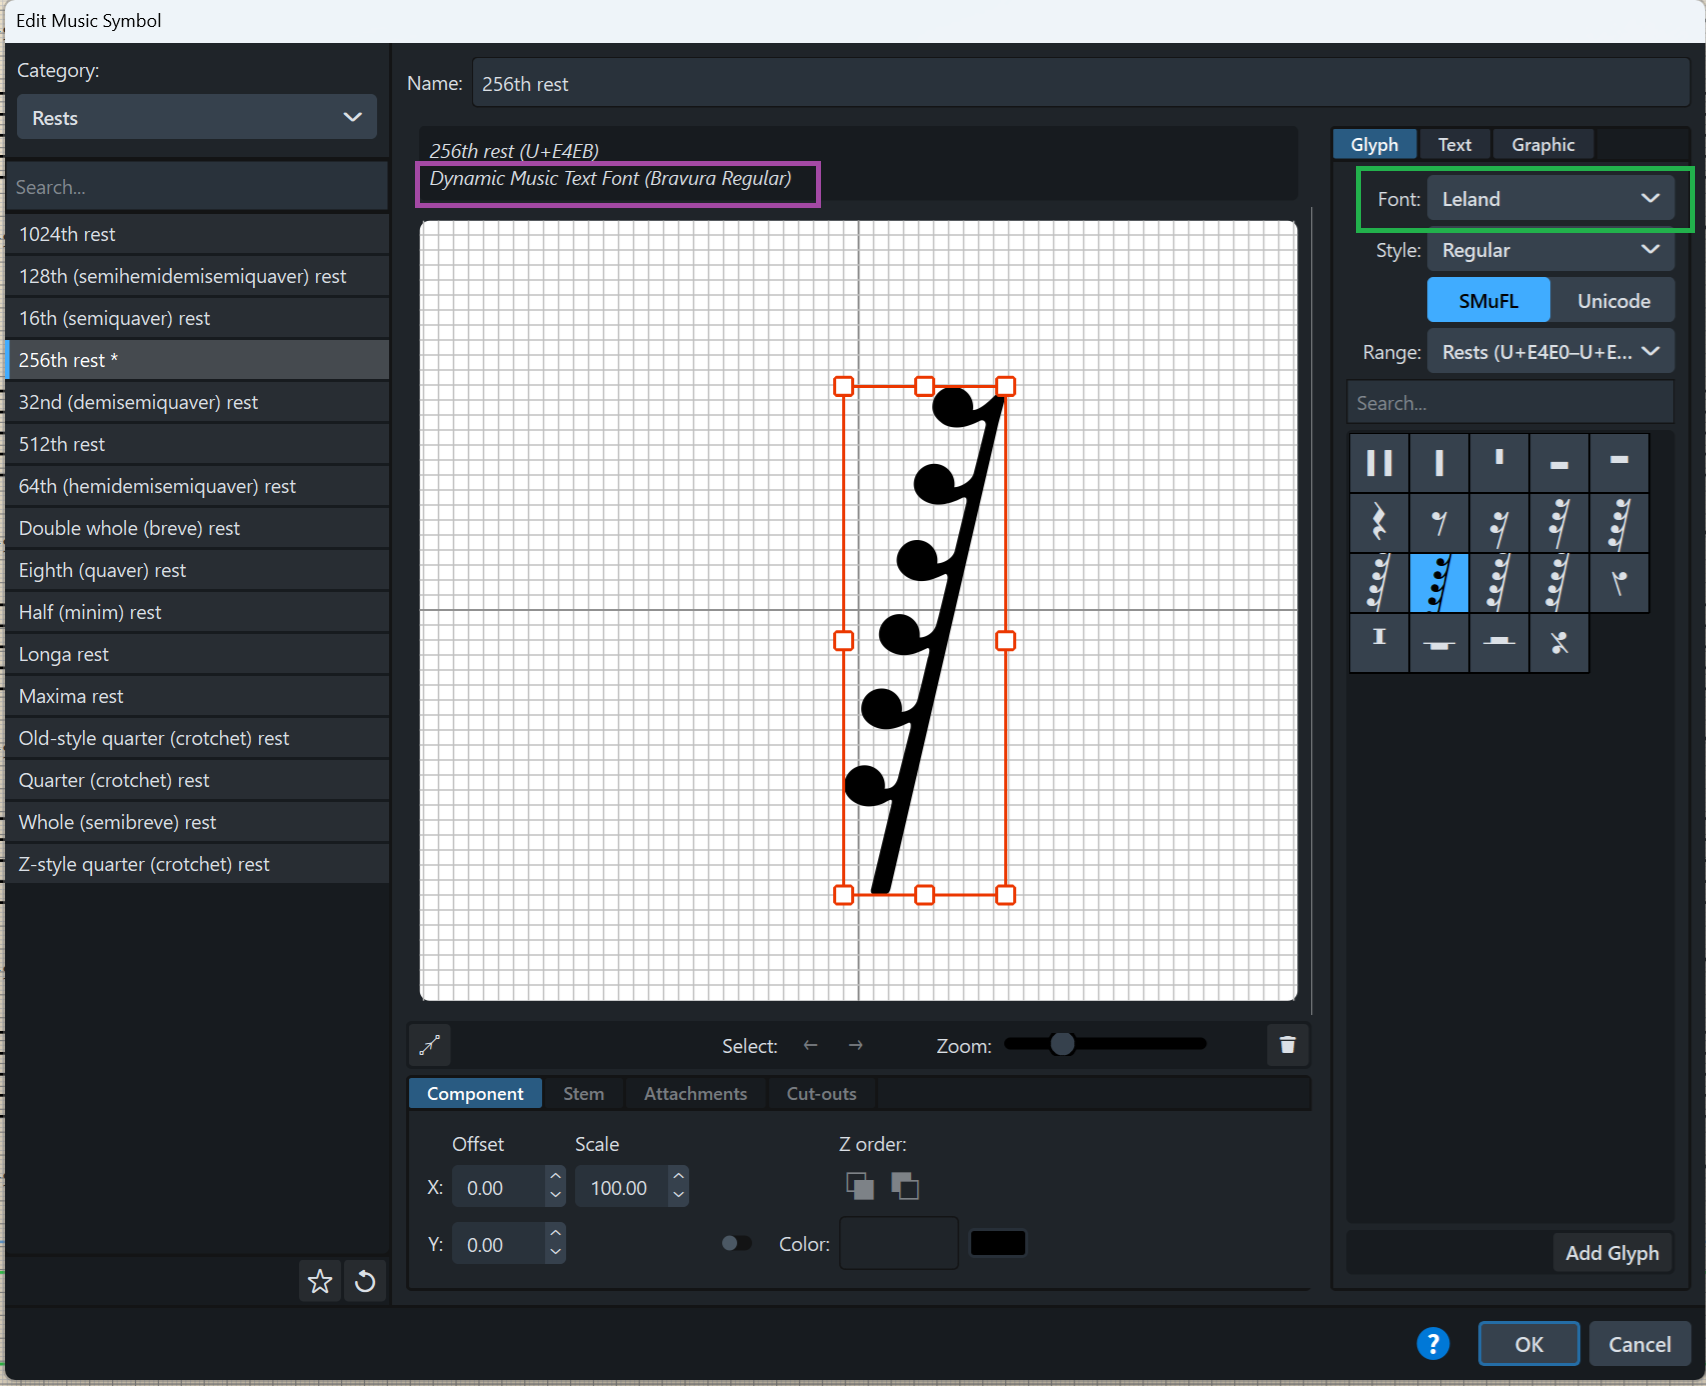Bring component forward using the Z order icon
Image resolution: width=1706 pixels, height=1386 pixels.
[x=859, y=1186]
